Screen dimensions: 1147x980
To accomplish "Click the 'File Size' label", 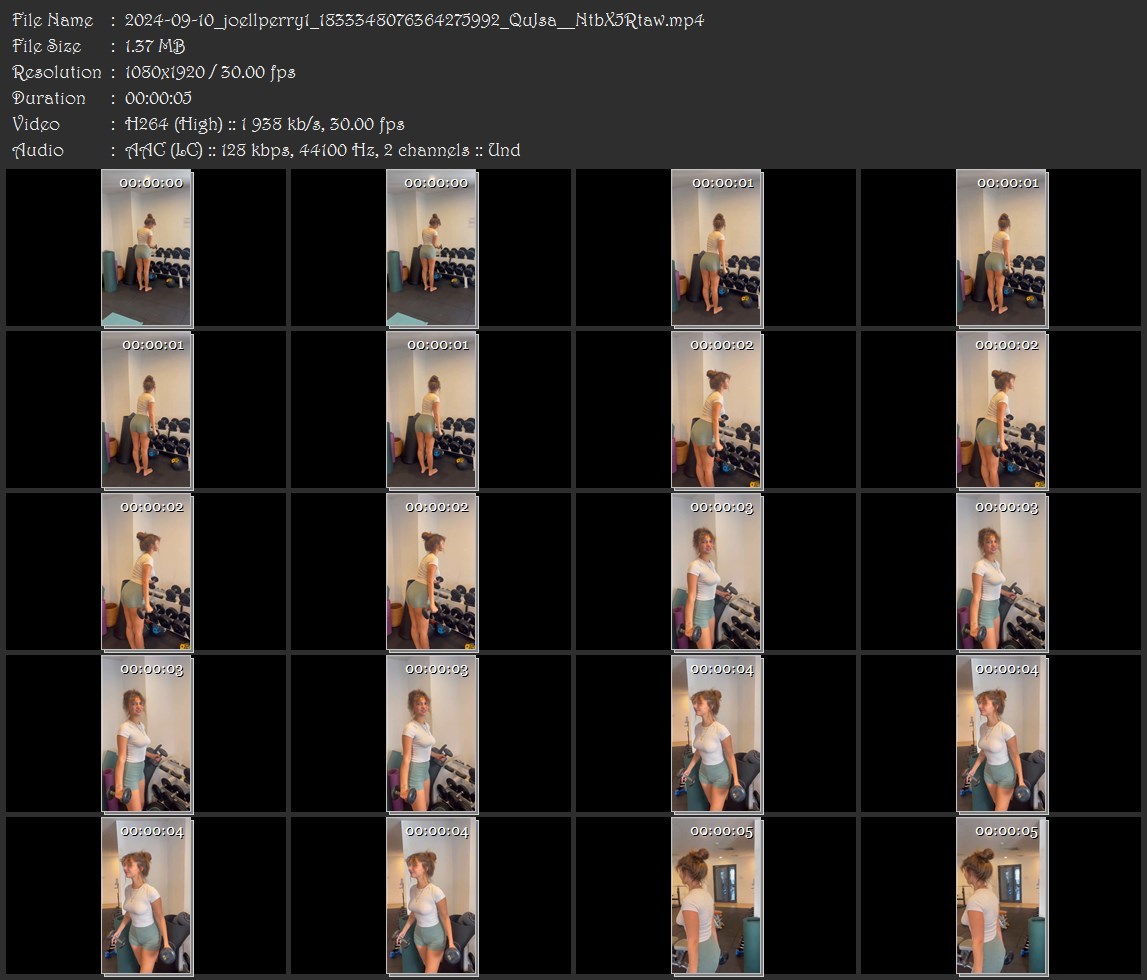I will click(x=47, y=46).
